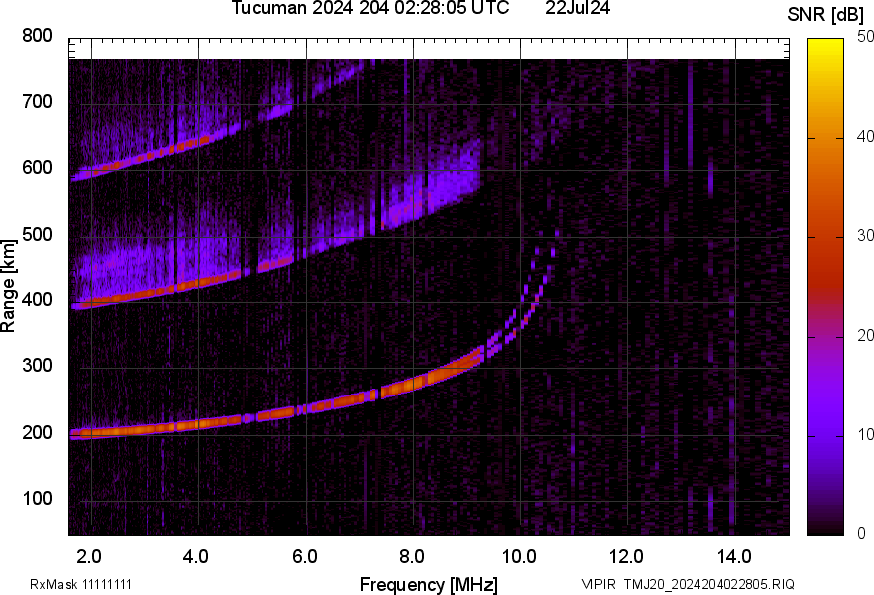Click the colorbar value '40'

tap(865, 137)
